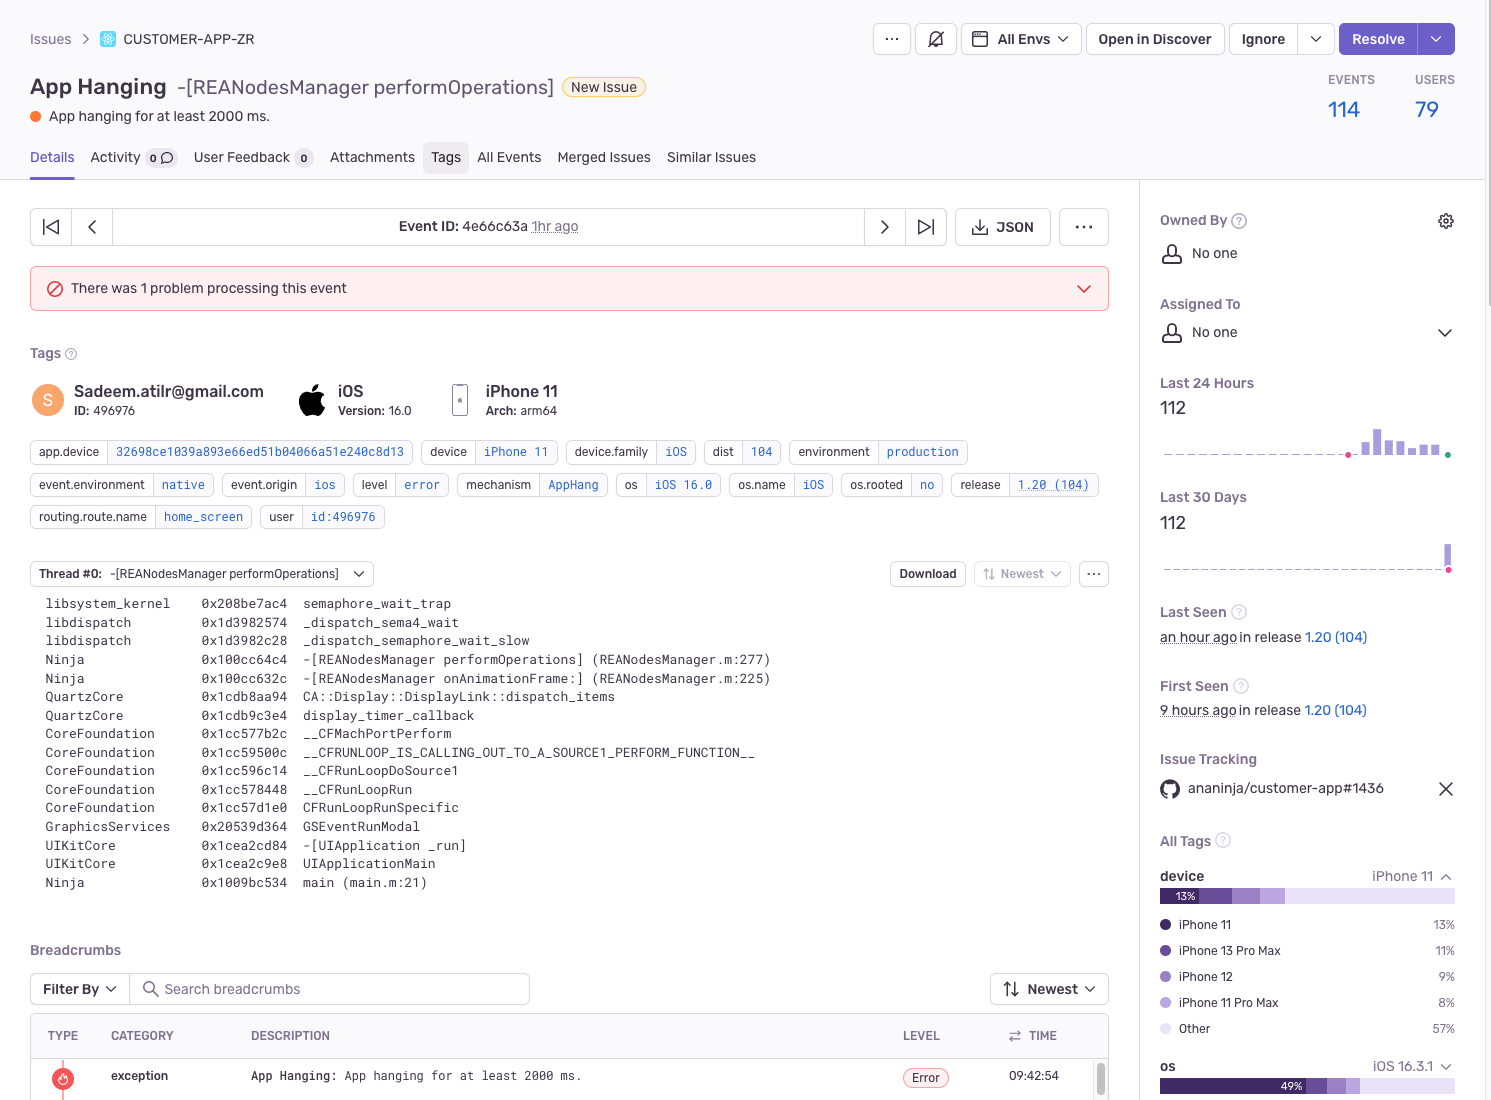This screenshot has height=1100, width=1491.
Task: Click the orange user avatar S
Action: [47, 400]
